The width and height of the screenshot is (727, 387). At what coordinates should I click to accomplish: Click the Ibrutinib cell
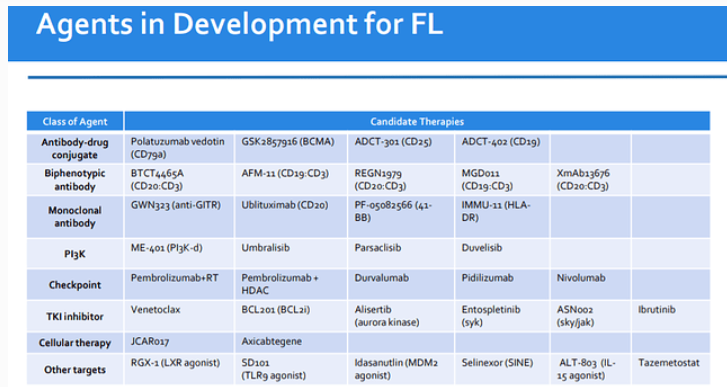(x=670, y=316)
